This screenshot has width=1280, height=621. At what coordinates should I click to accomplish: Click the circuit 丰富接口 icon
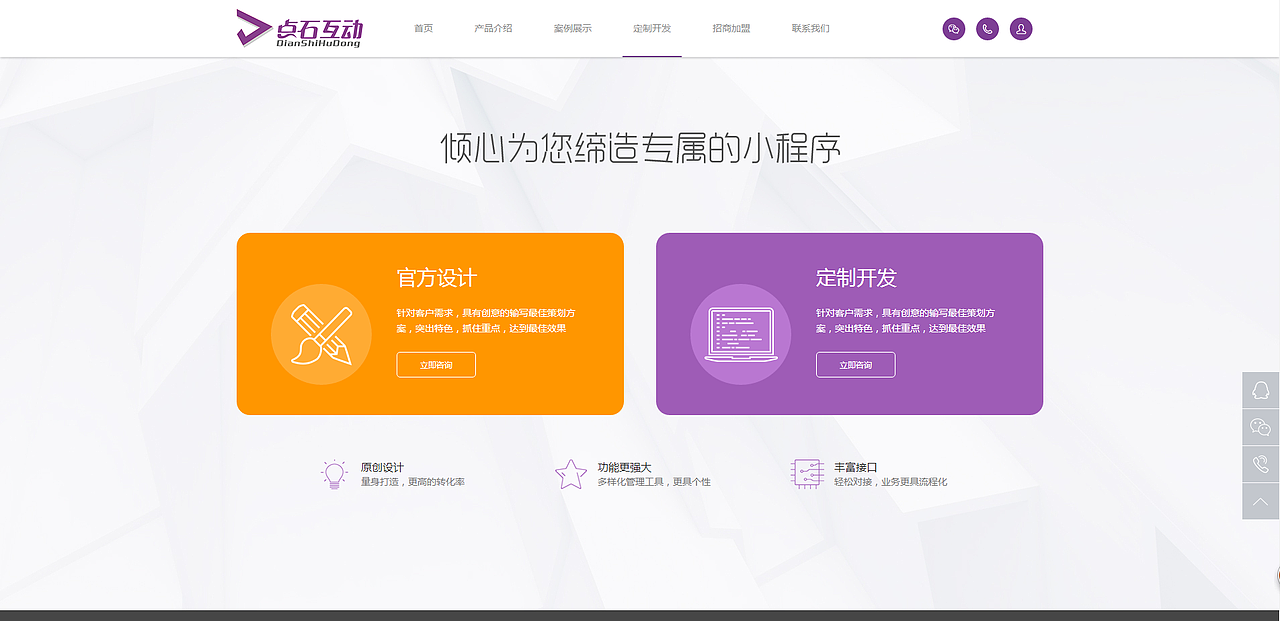click(x=806, y=474)
